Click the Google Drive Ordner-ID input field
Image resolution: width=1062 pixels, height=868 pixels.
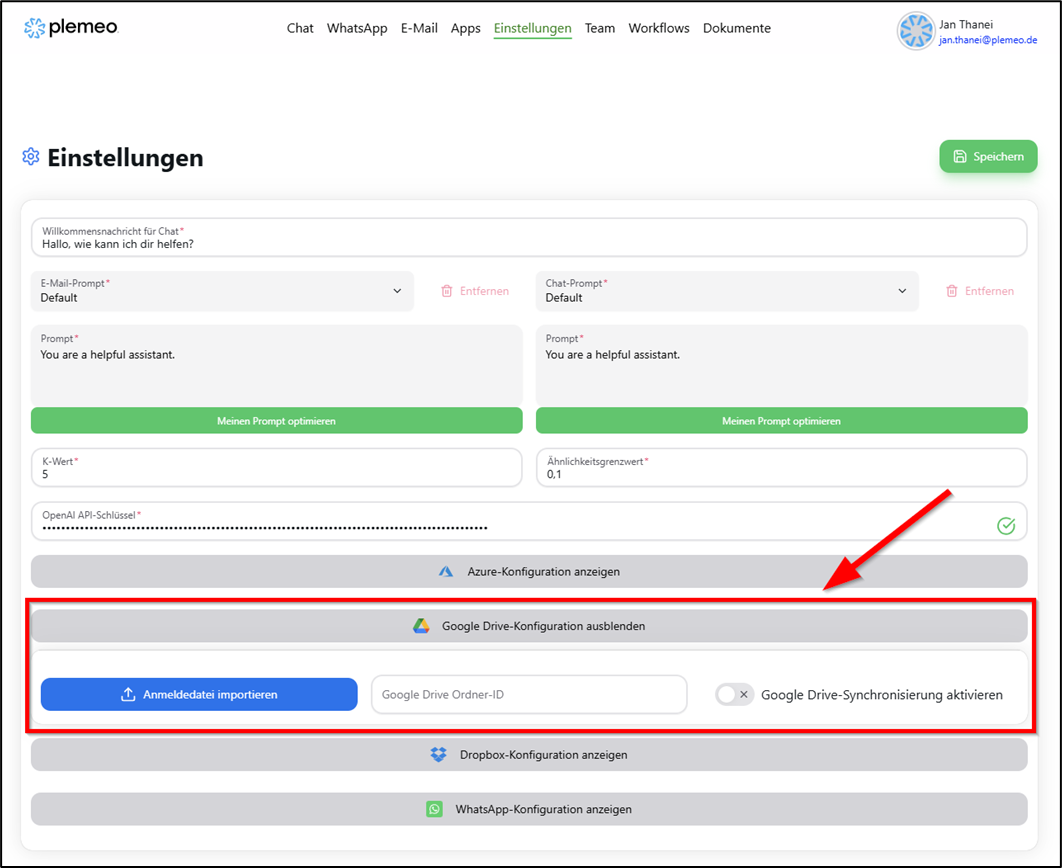coord(528,694)
